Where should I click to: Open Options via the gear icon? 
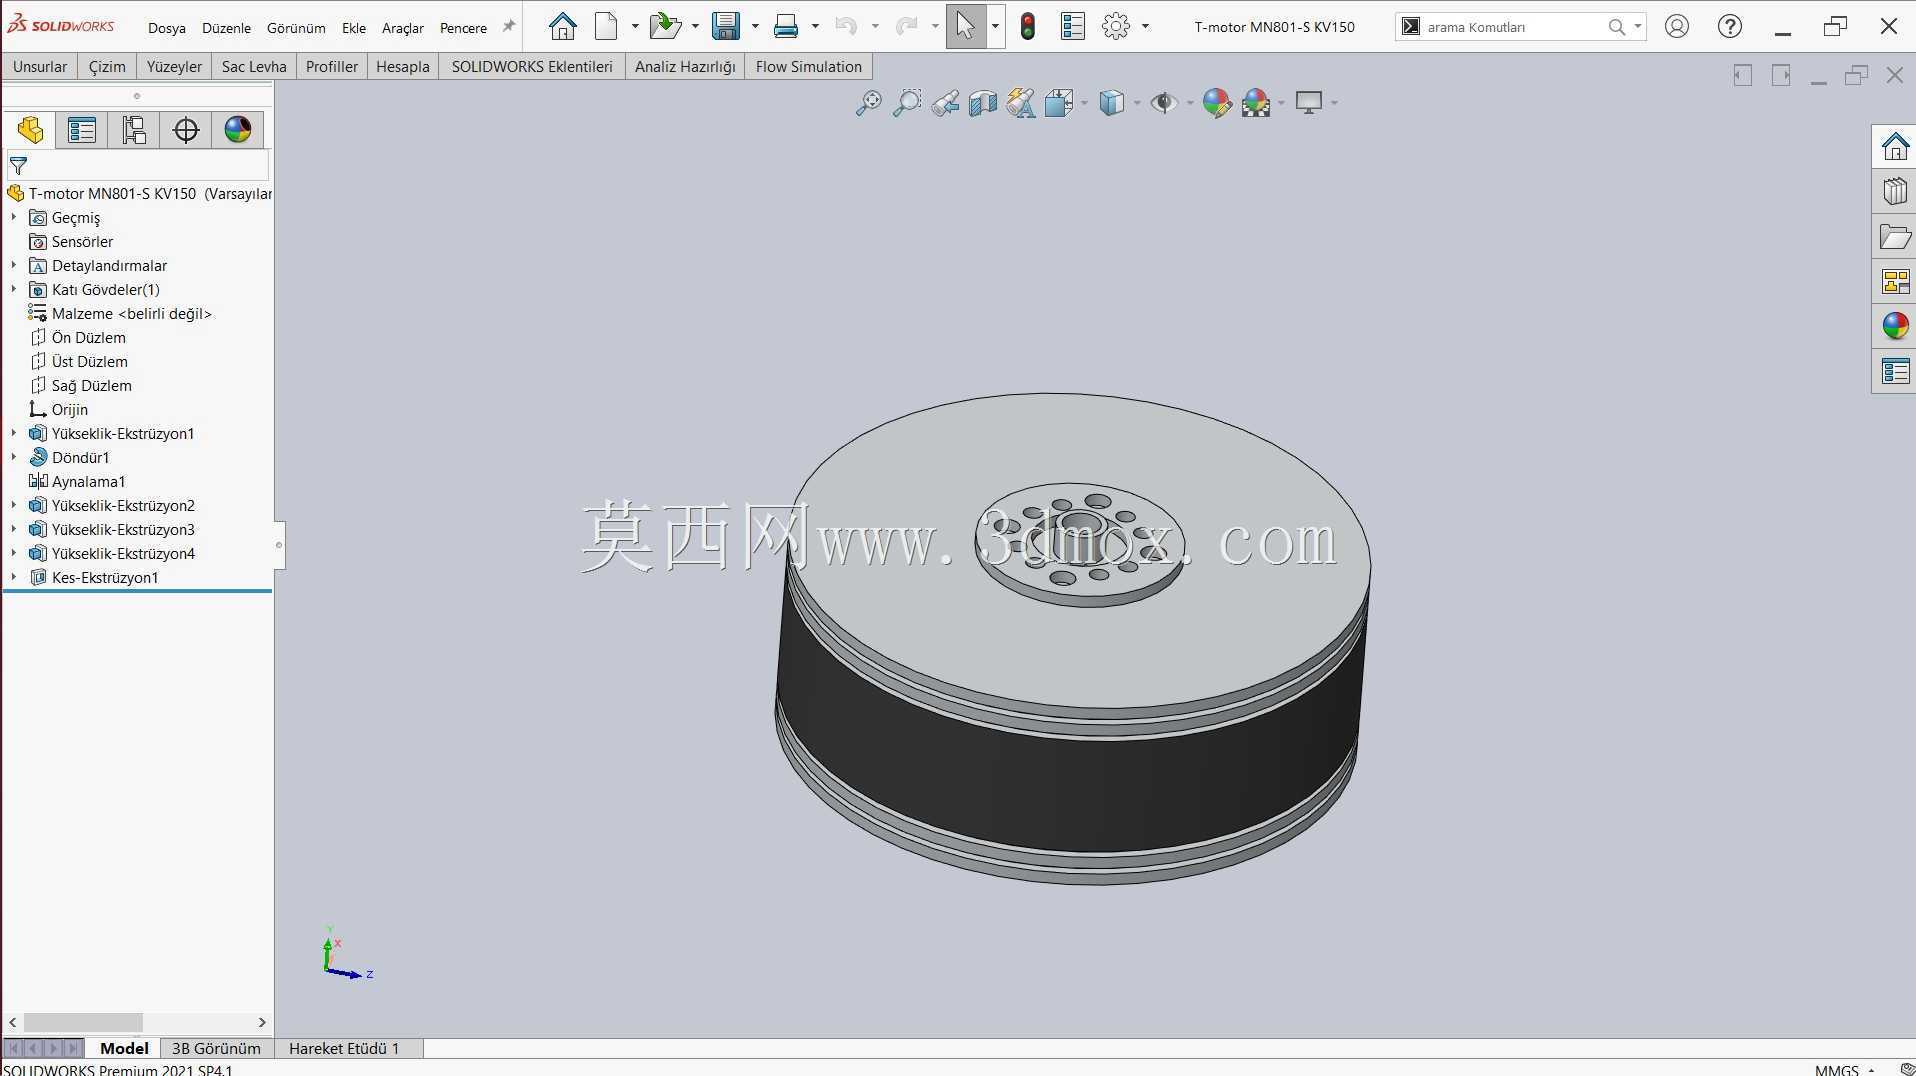tap(1116, 26)
